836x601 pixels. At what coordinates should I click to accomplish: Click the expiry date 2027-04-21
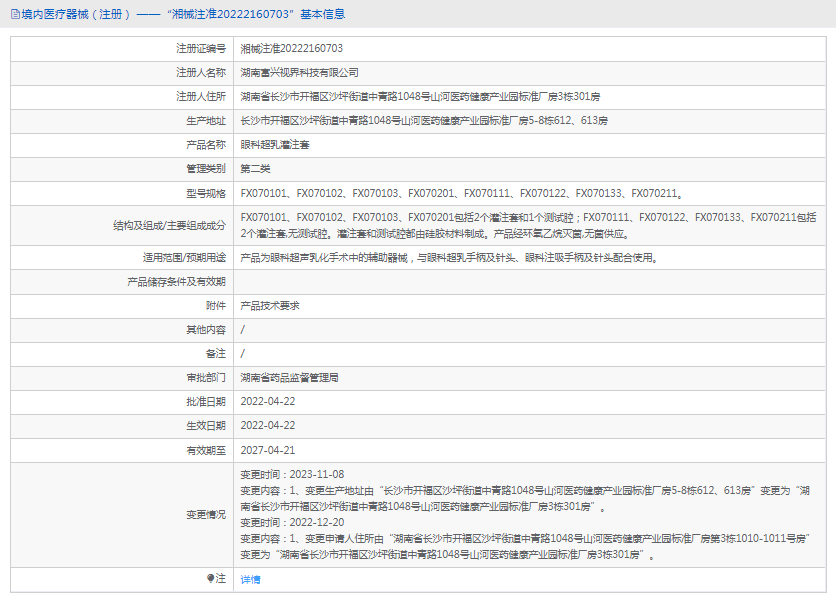coord(268,450)
